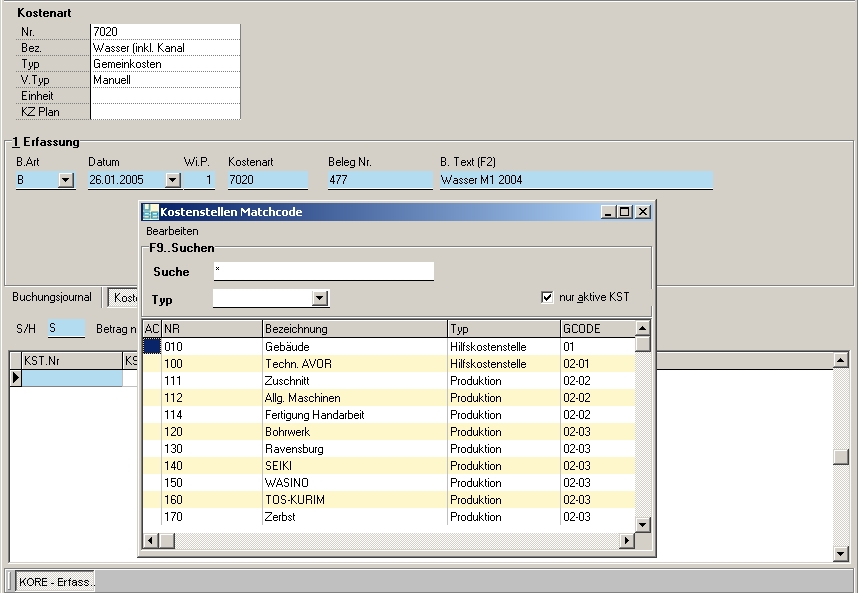
Task: Expand the B.Art dropdown
Action: click(66, 181)
